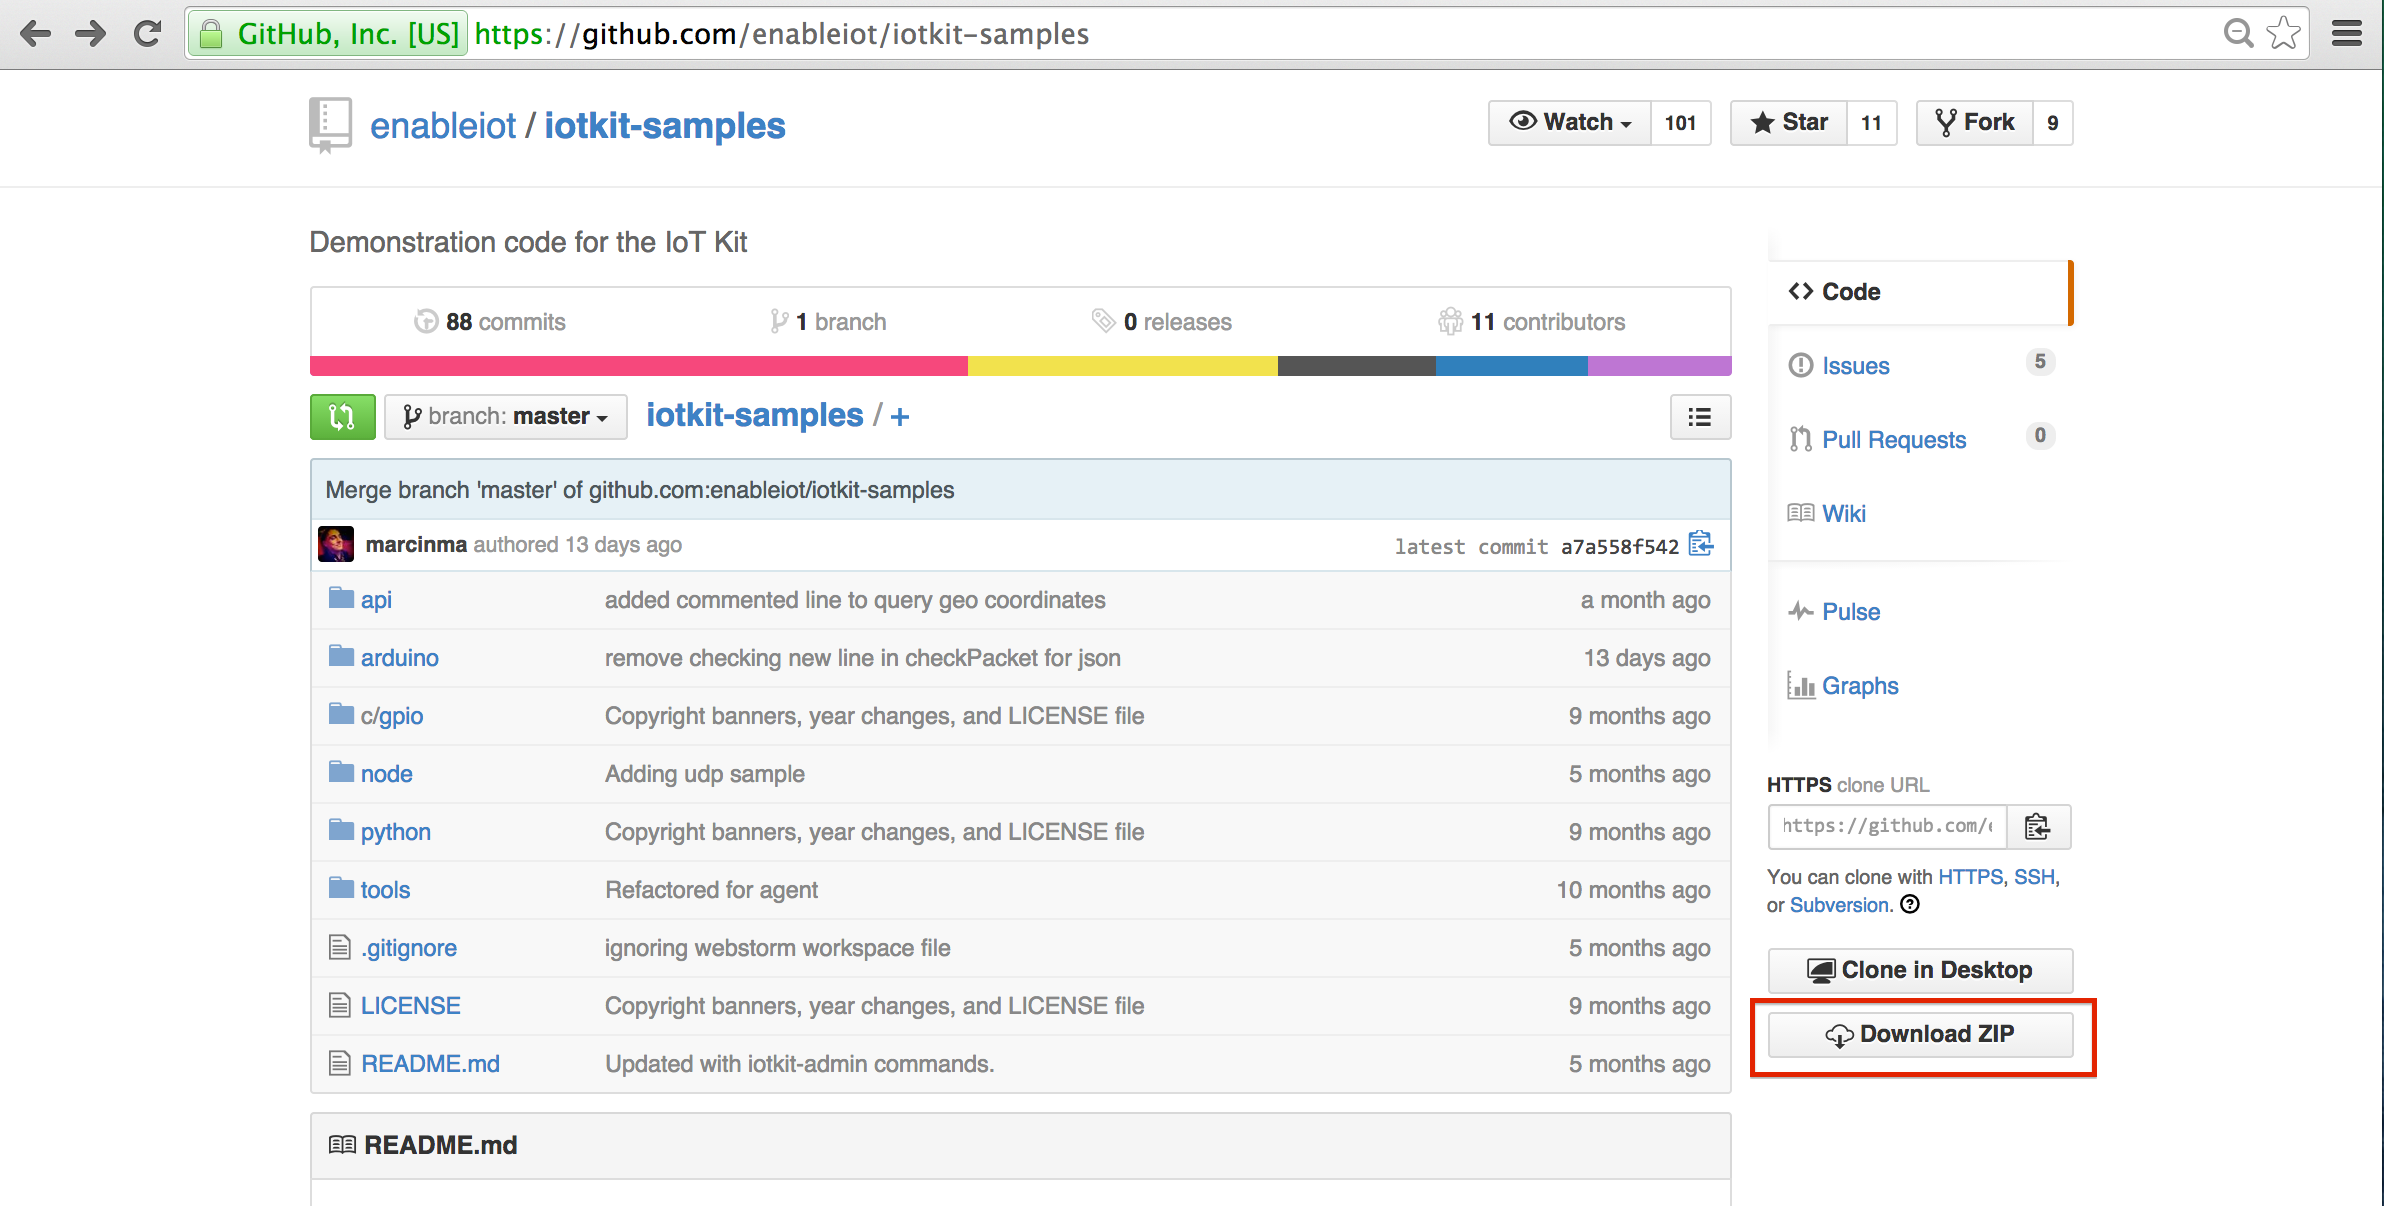
Task: Open the arduino folder
Action: click(x=399, y=657)
